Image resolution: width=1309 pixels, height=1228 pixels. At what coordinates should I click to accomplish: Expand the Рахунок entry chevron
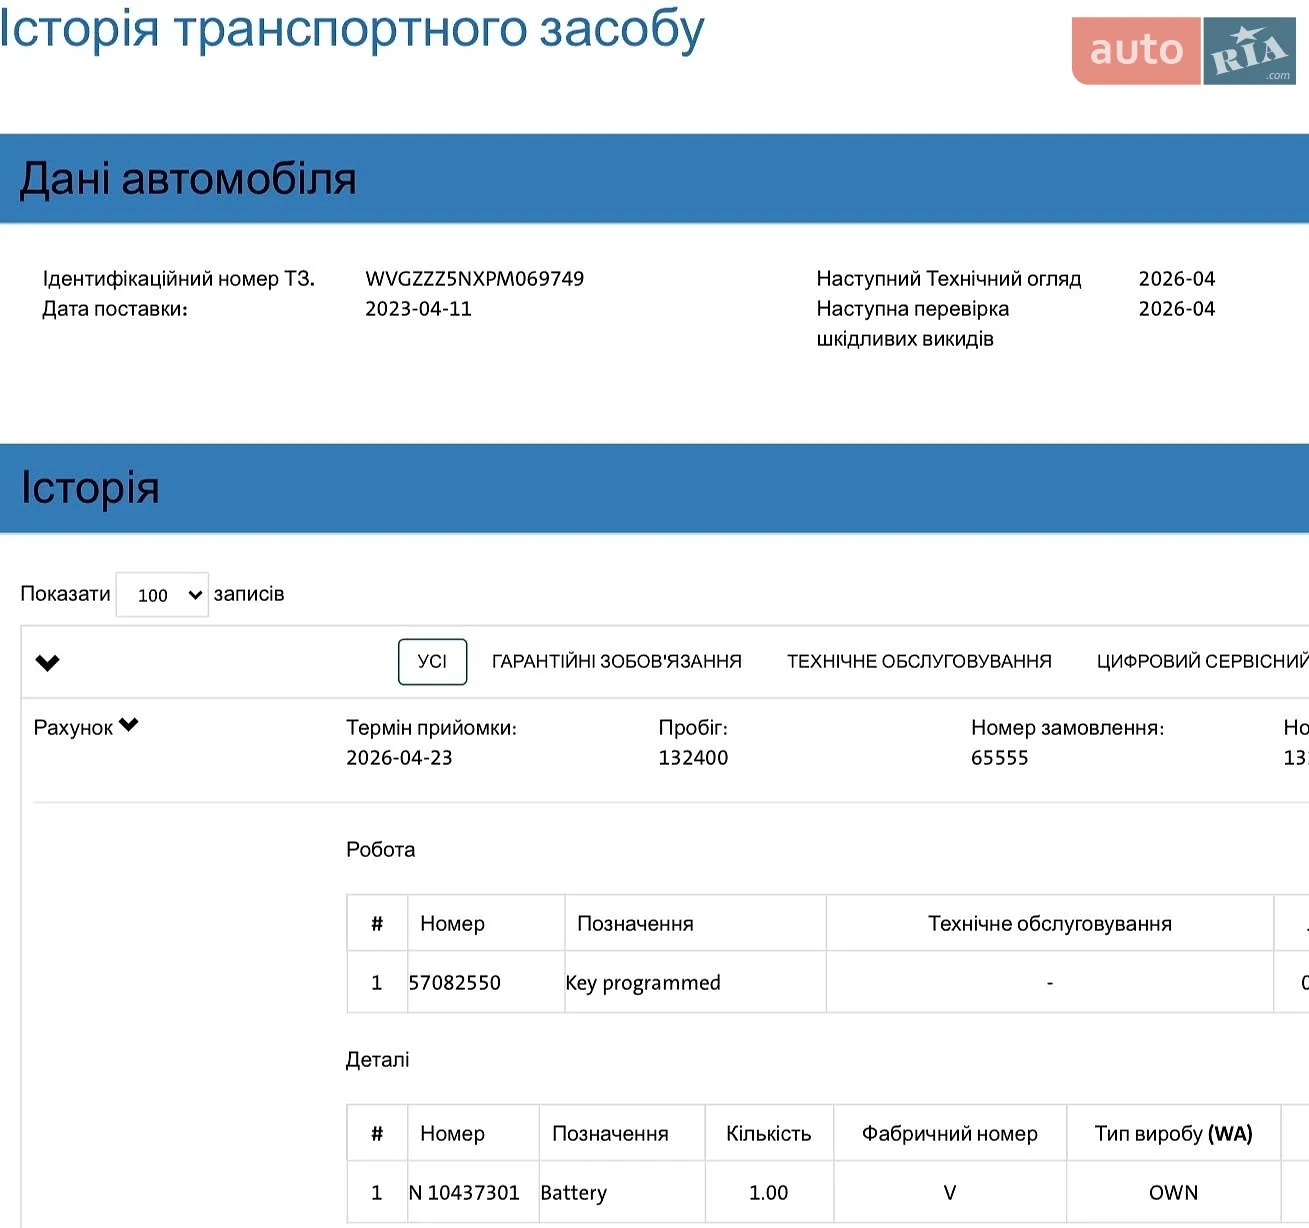pyautogui.click(x=128, y=725)
